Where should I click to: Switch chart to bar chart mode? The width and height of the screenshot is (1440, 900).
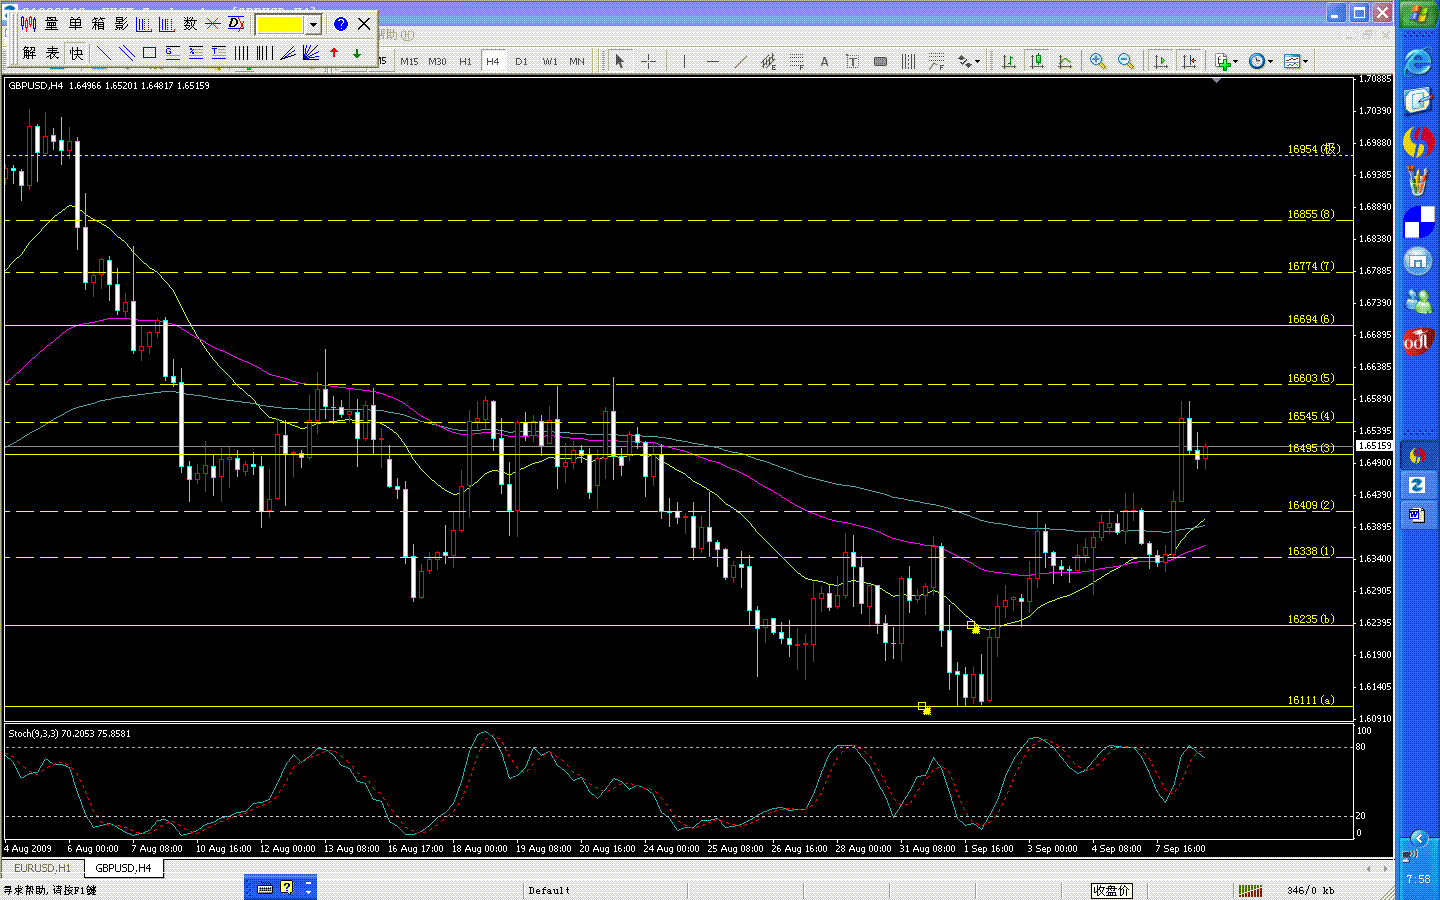click(x=1009, y=61)
